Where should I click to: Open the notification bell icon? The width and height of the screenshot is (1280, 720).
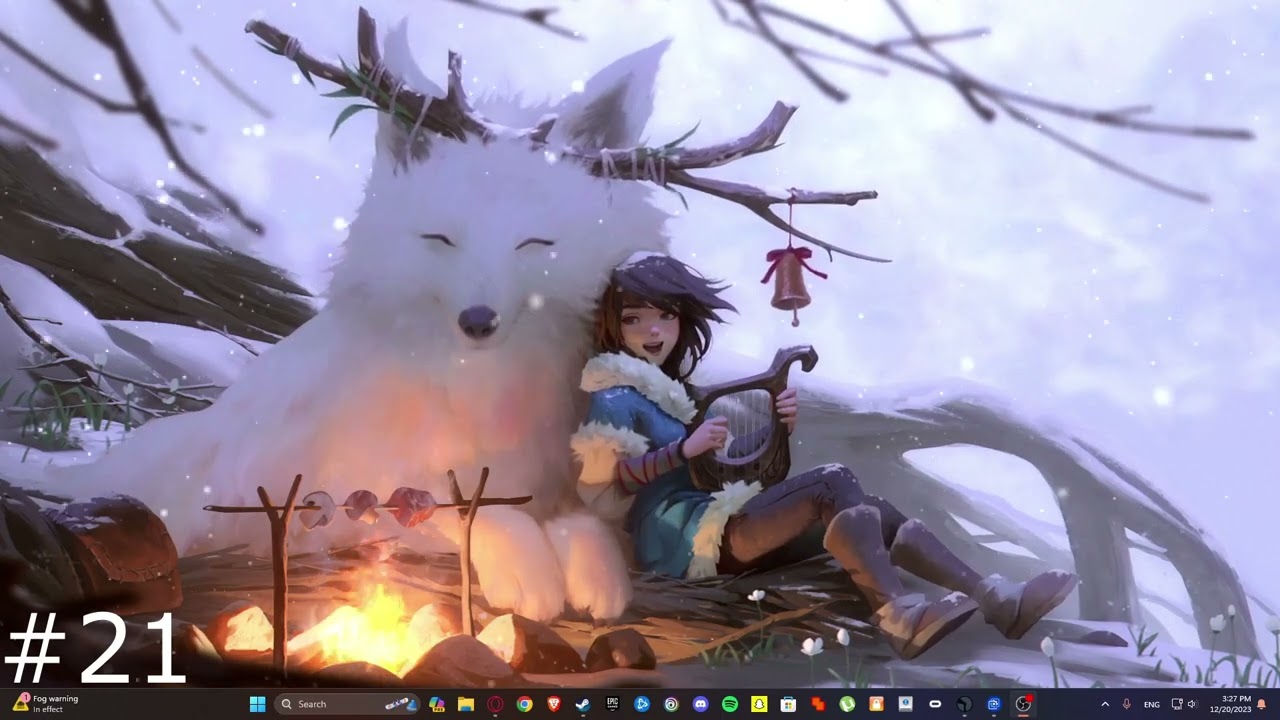[1261, 704]
